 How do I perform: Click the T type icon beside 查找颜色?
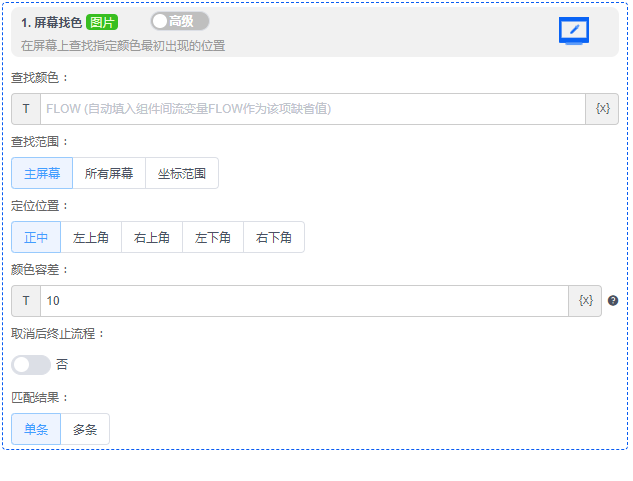[26, 109]
